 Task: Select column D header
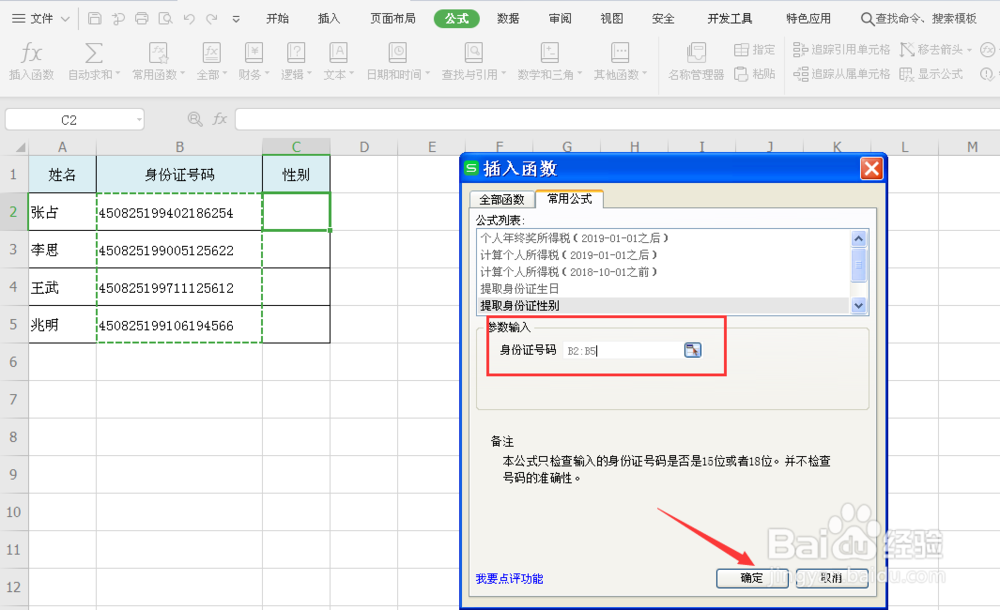point(364,147)
